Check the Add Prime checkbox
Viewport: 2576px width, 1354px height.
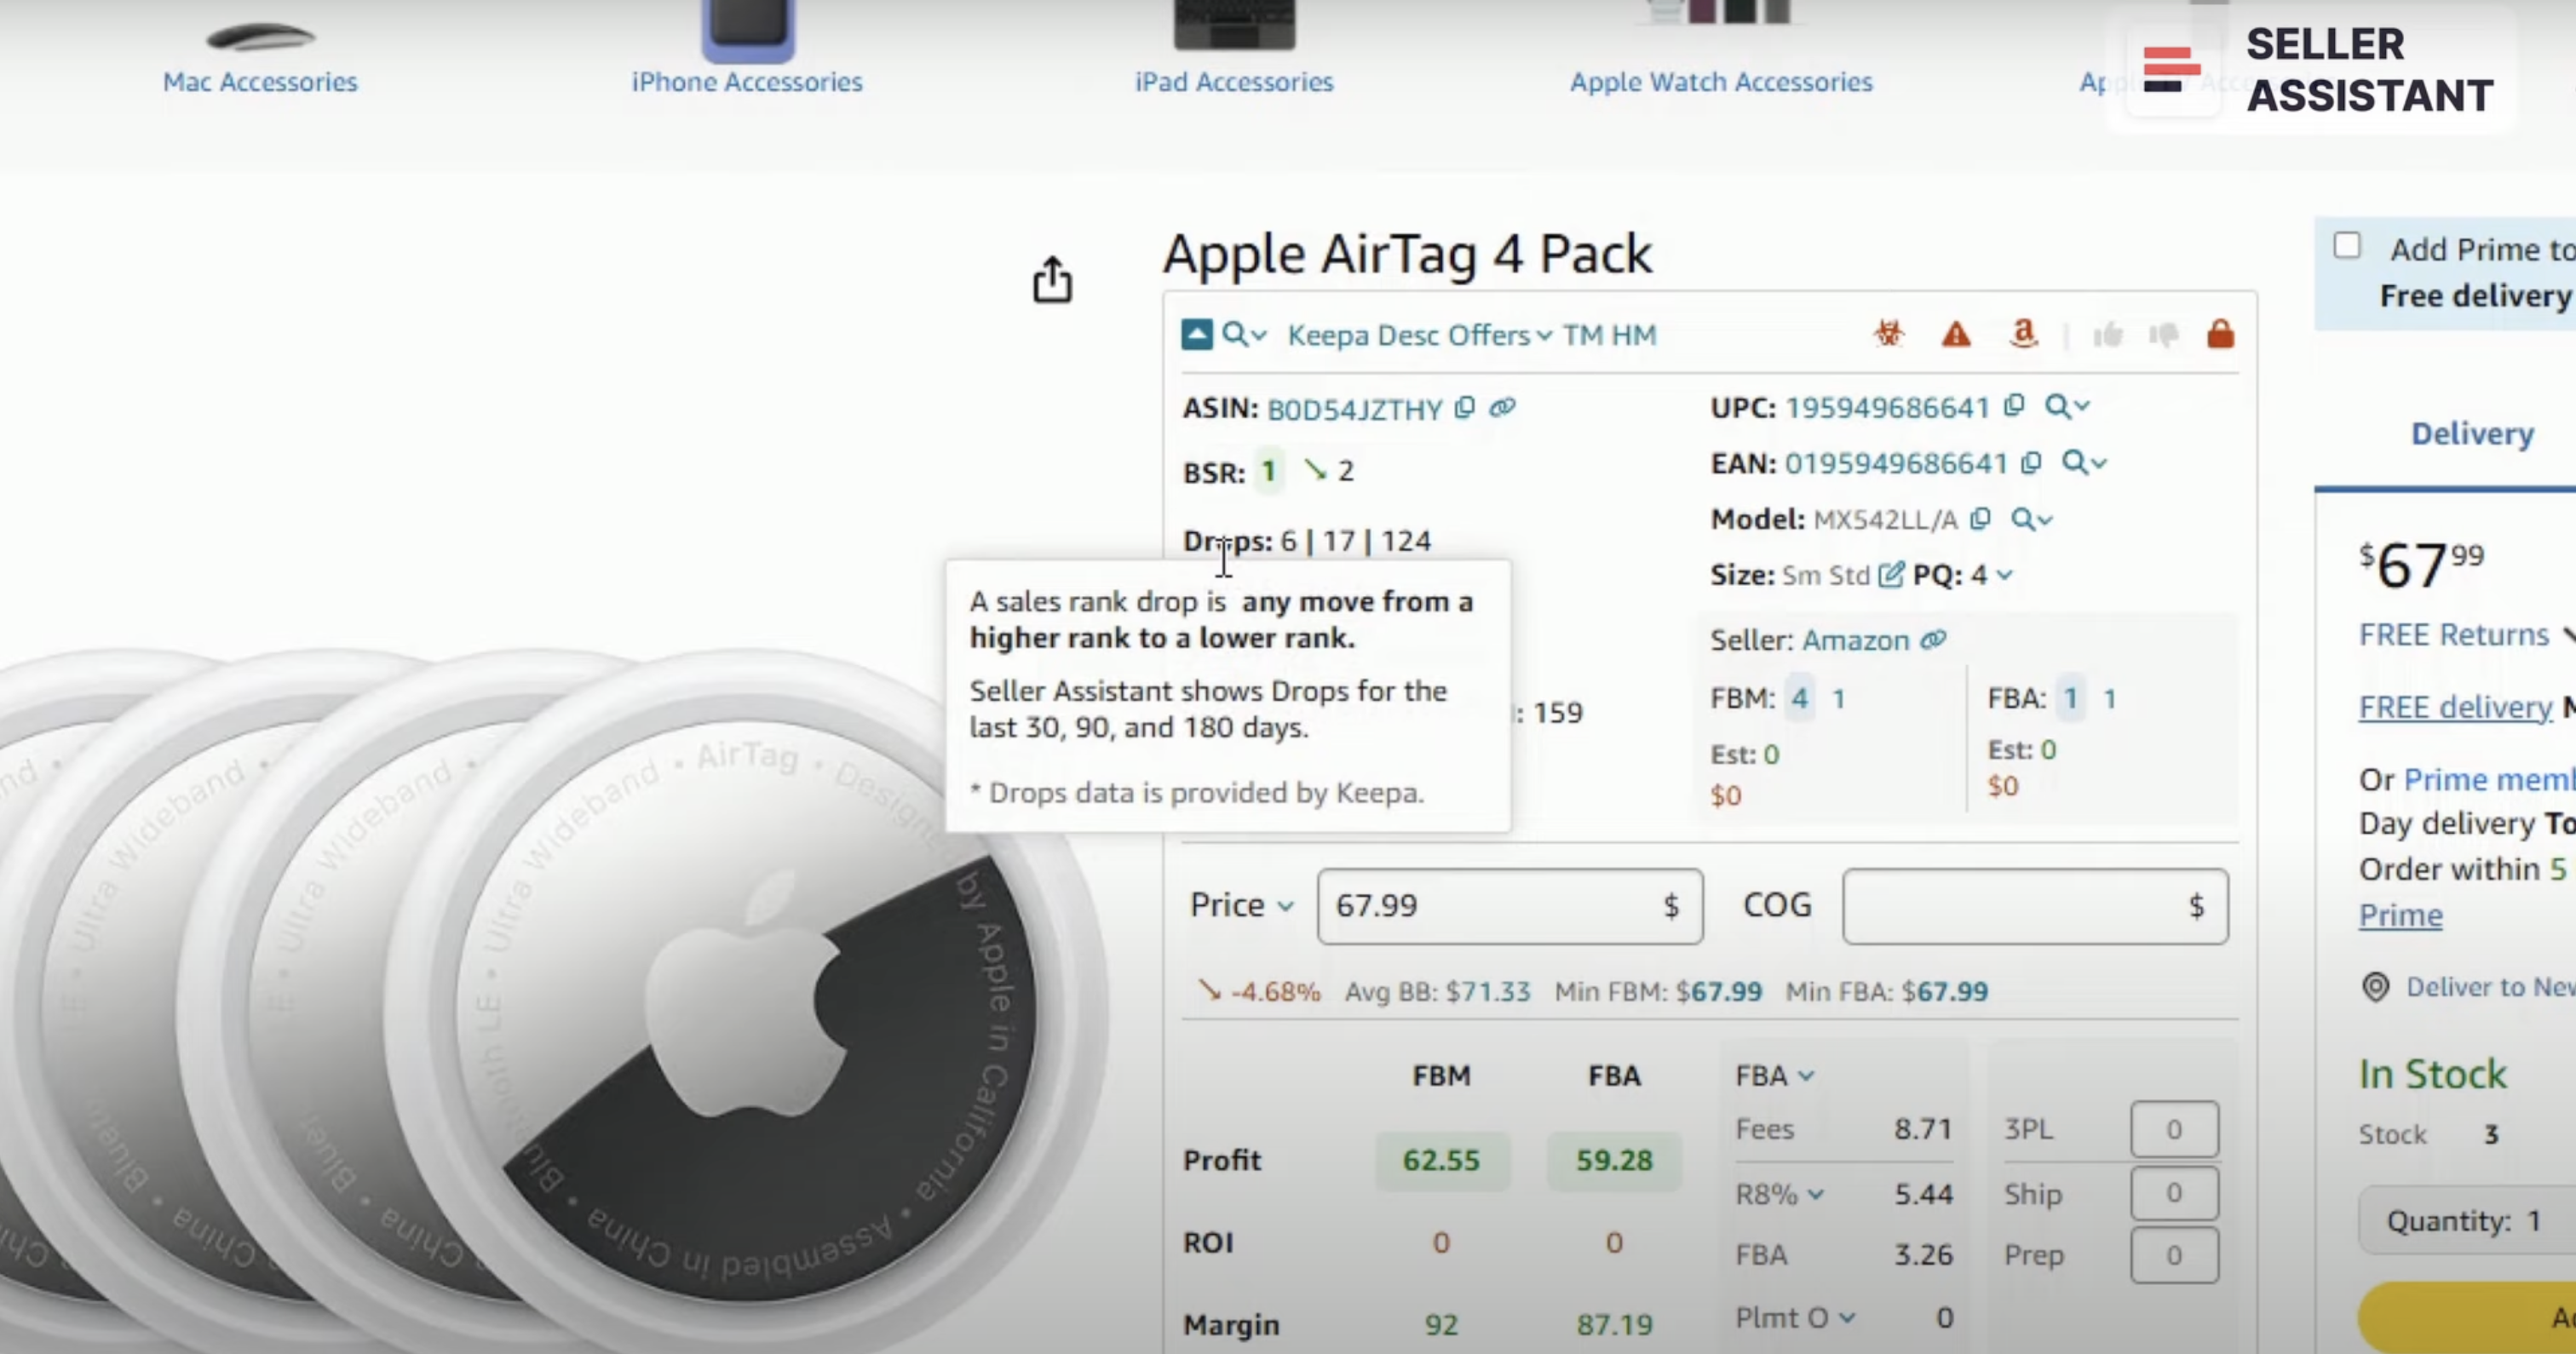(2347, 246)
